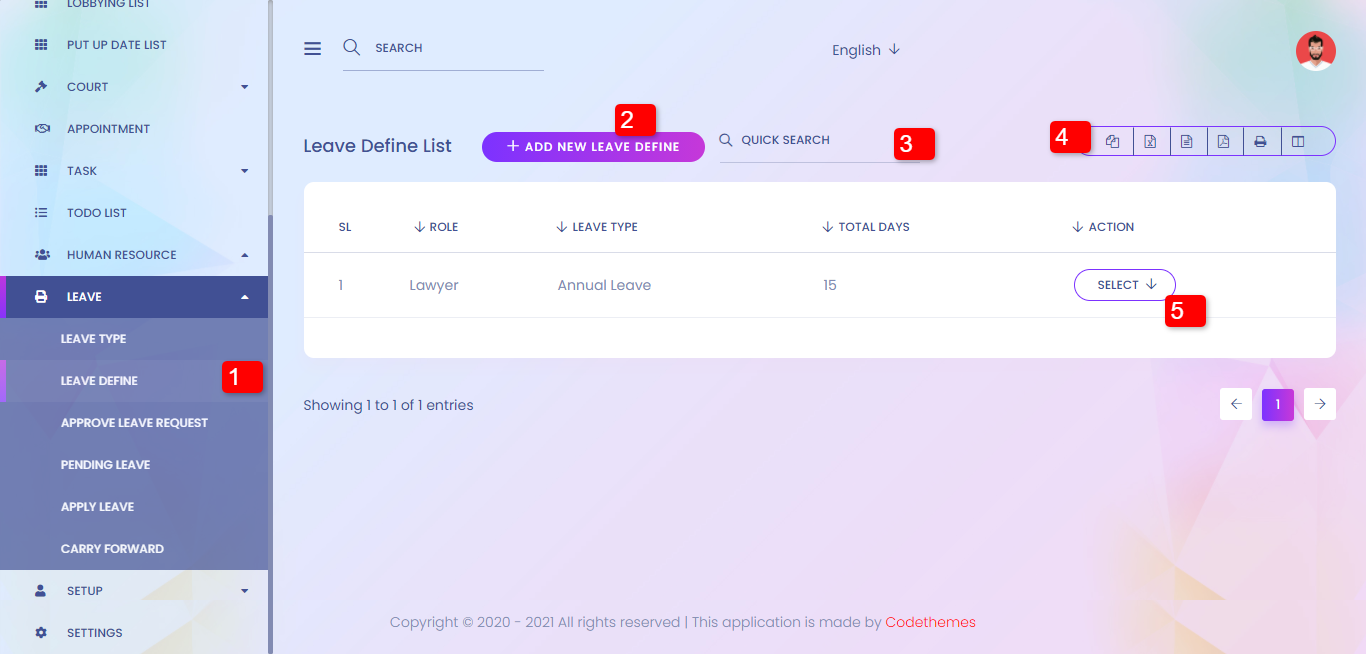1366x654 pixels.
Task: Export the list as PDF
Action: (x=1223, y=142)
